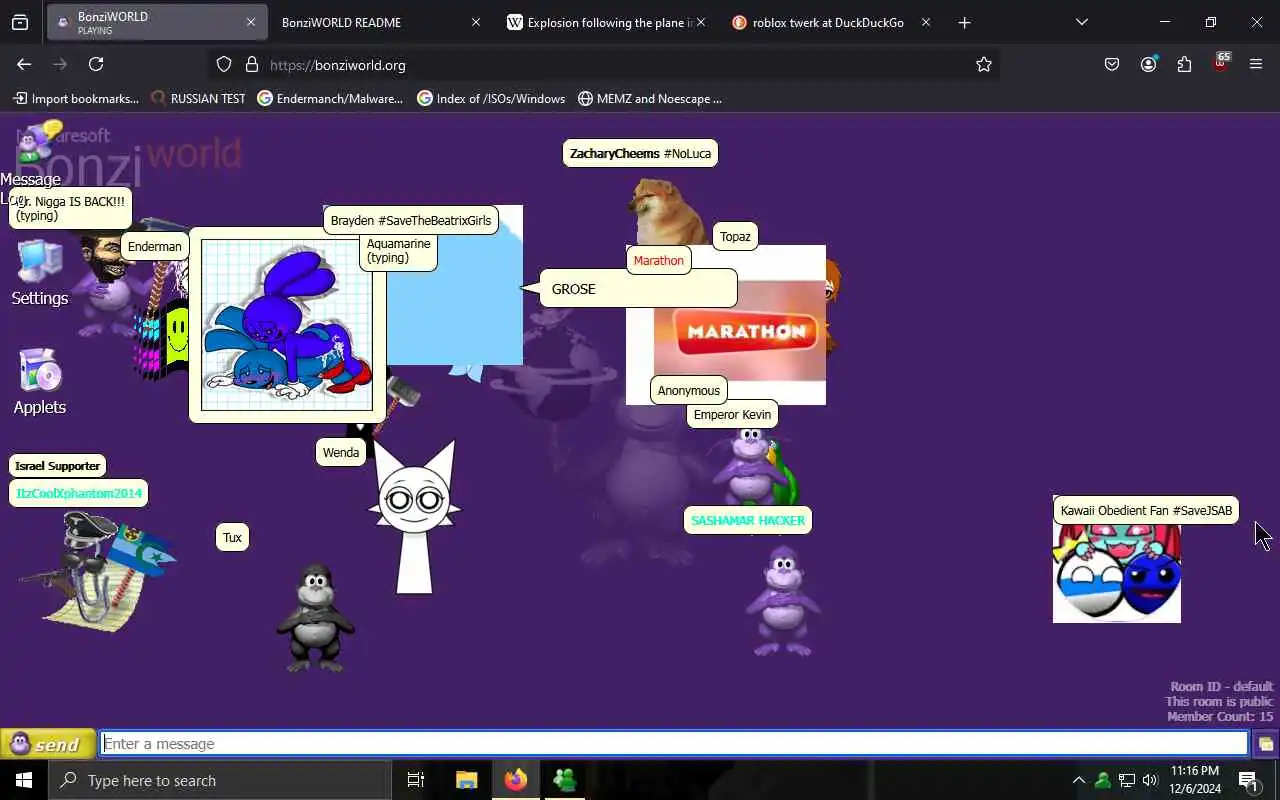Open the Firefox application menu
Screen dimensions: 1280x800
(x=1256, y=64)
